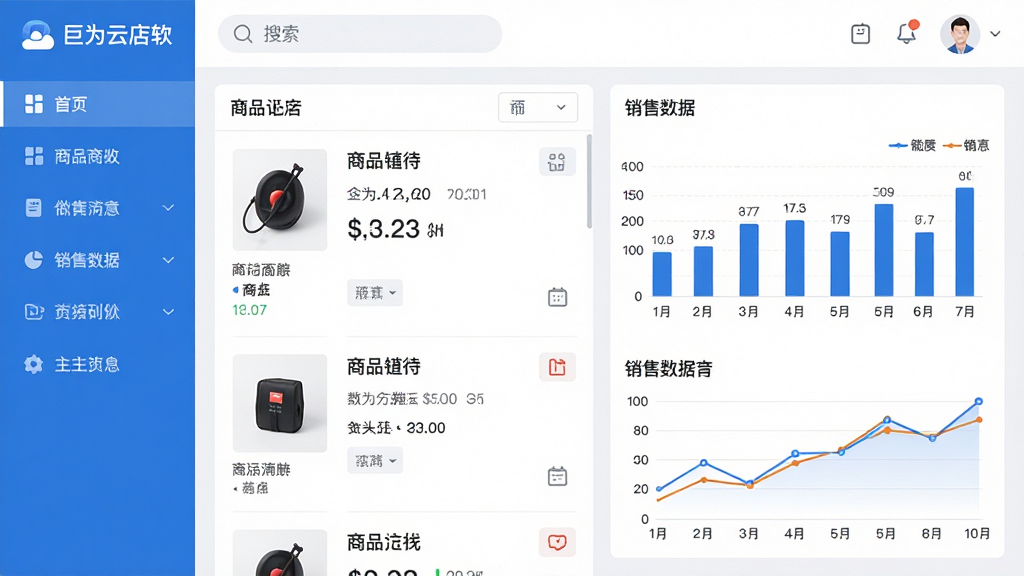Open the notification bell
Viewport: 1024px width, 576px height.
click(x=906, y=33)
